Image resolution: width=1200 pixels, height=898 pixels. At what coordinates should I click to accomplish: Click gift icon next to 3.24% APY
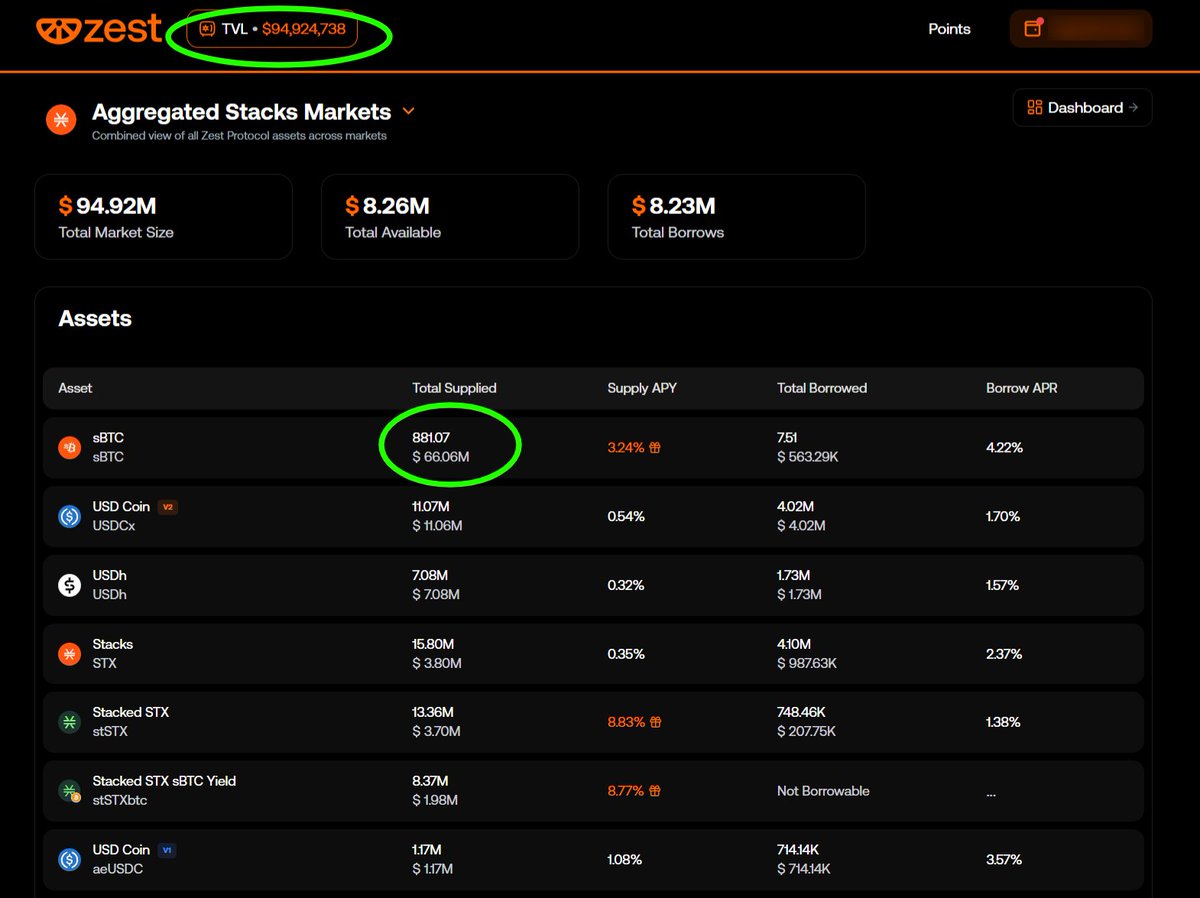coord(655,448)
